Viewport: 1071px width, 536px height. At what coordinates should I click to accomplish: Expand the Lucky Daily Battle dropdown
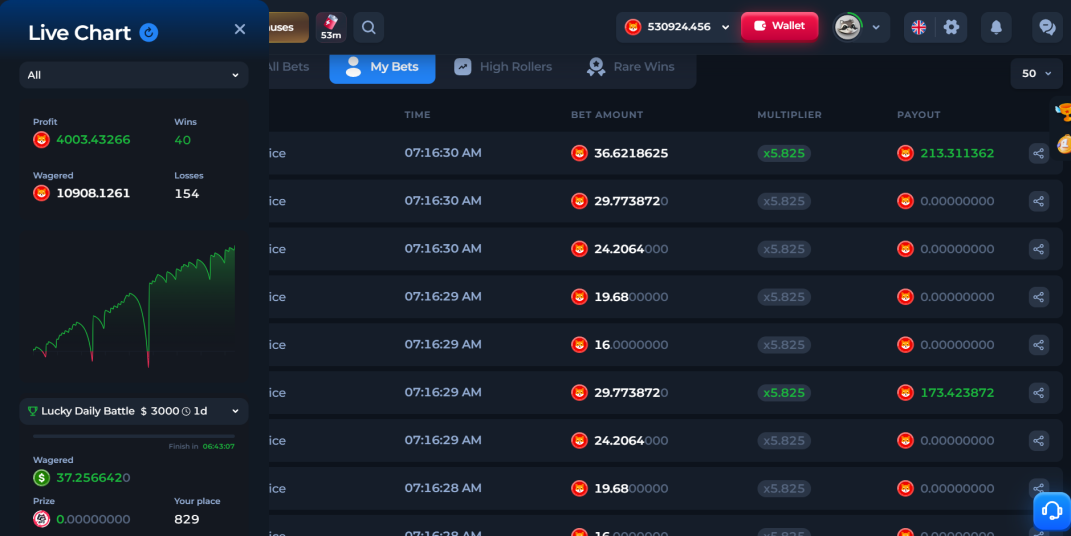[134, 411]
